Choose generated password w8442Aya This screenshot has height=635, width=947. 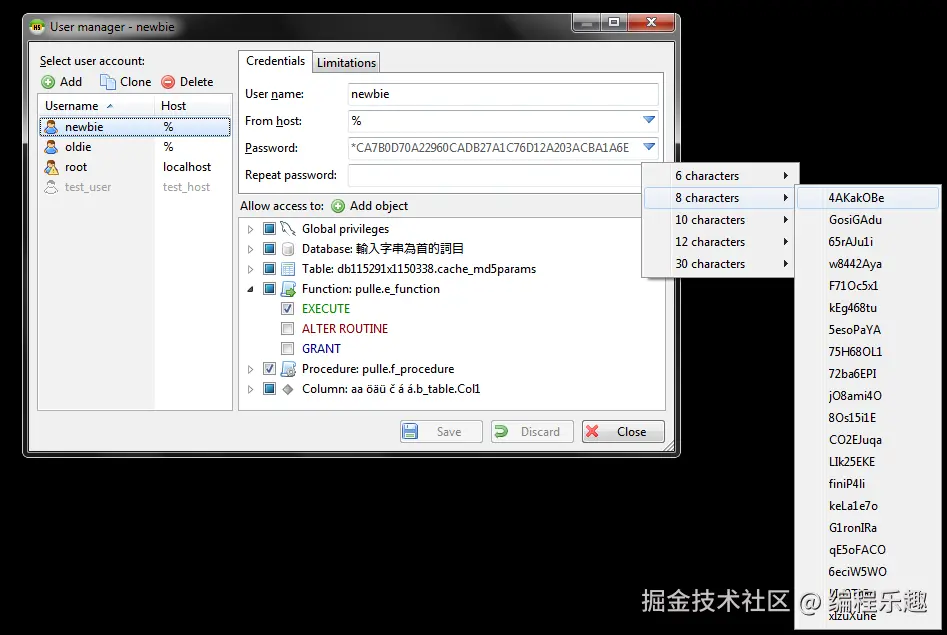868,264
